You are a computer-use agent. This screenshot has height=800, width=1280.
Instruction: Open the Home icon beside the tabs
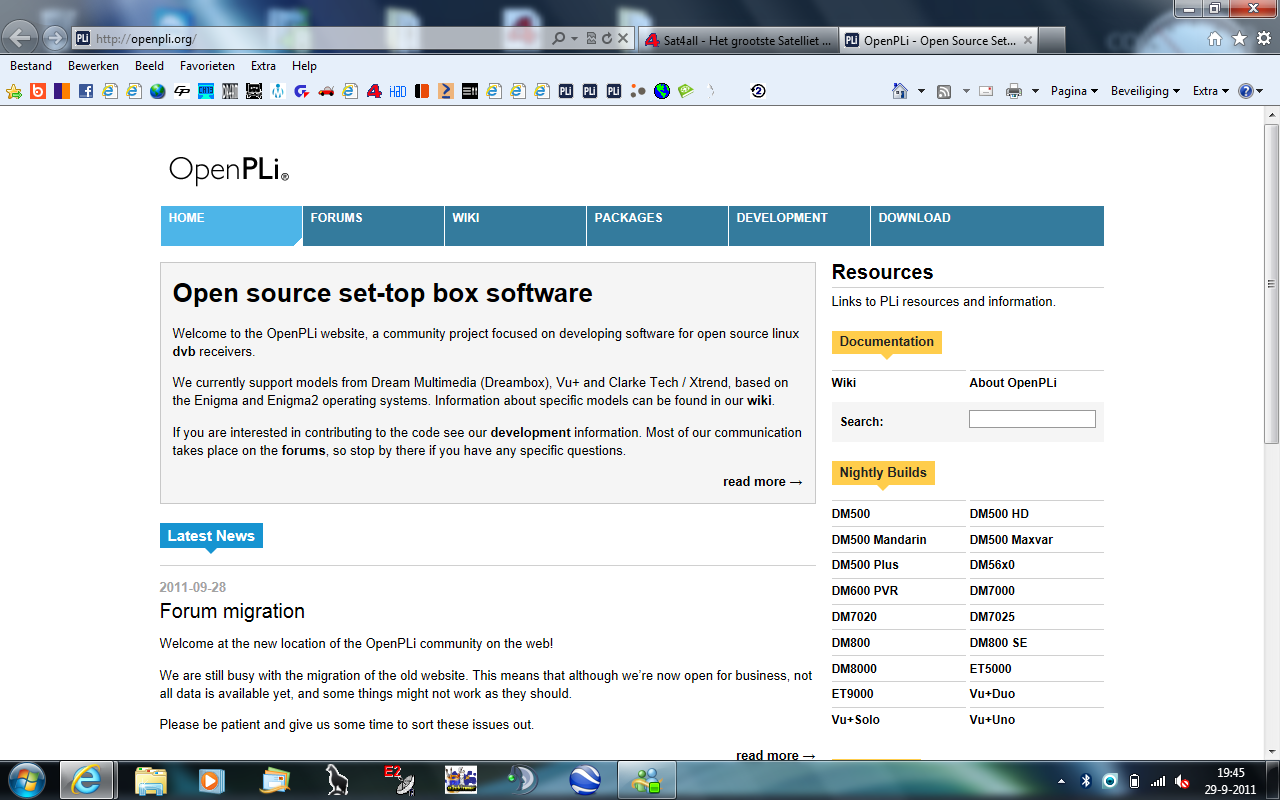pos(1215,39)
